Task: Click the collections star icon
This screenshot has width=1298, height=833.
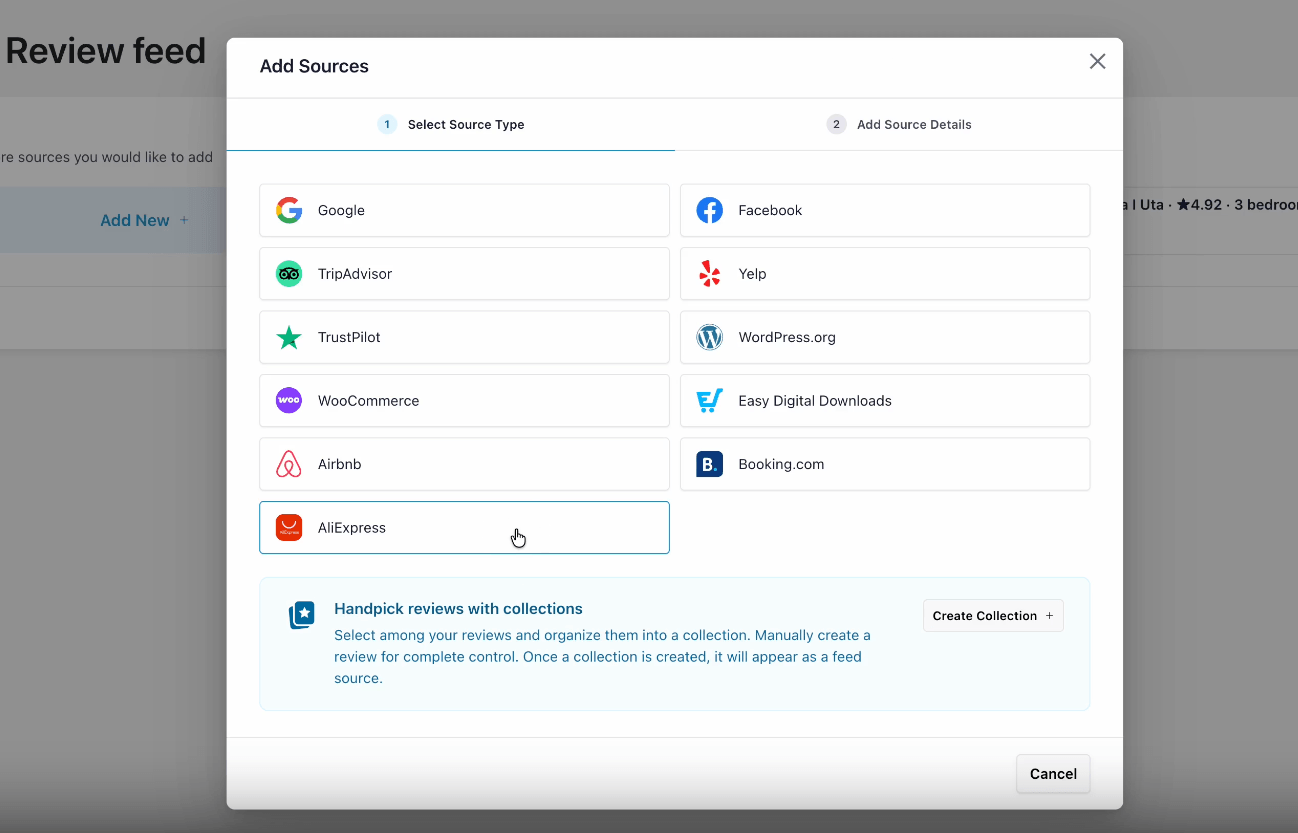Action: tap(302, 615)
